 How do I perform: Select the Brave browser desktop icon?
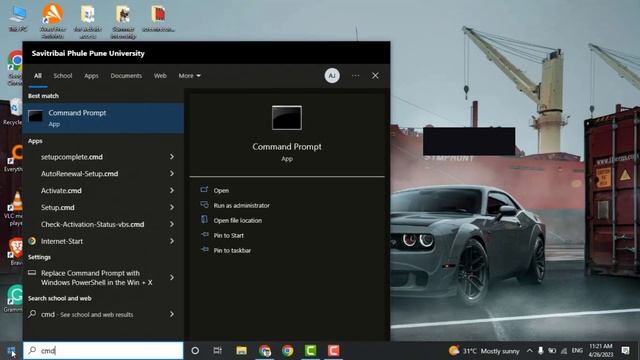[16, 252]
